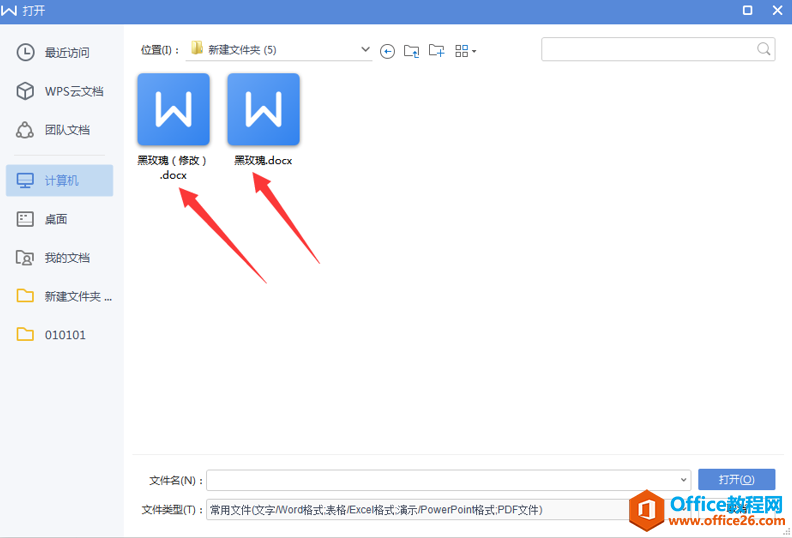The width and height of the screenshot is (792, 538).
Task: Click the WPS logo in the title bar
Action: 9,10
